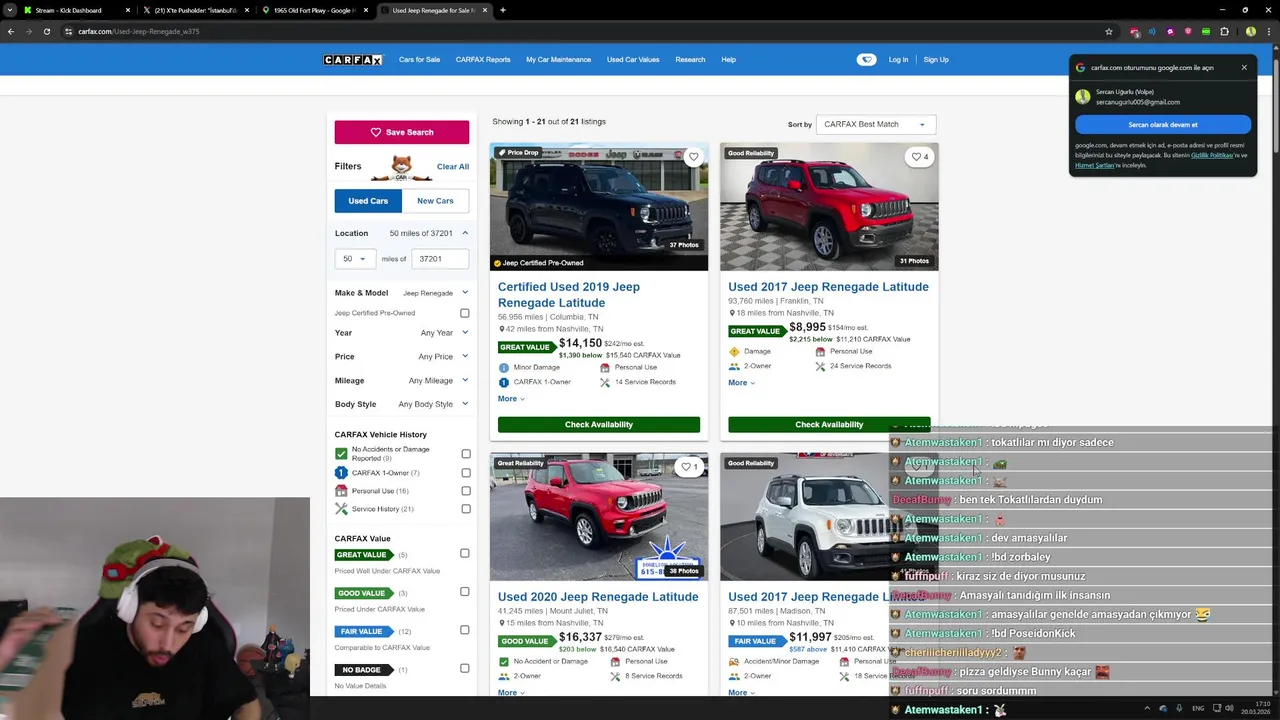The image size is (1280, 720).
Task: Check the Service History filter
Action: pyautogui.click(x=466, y=509)
